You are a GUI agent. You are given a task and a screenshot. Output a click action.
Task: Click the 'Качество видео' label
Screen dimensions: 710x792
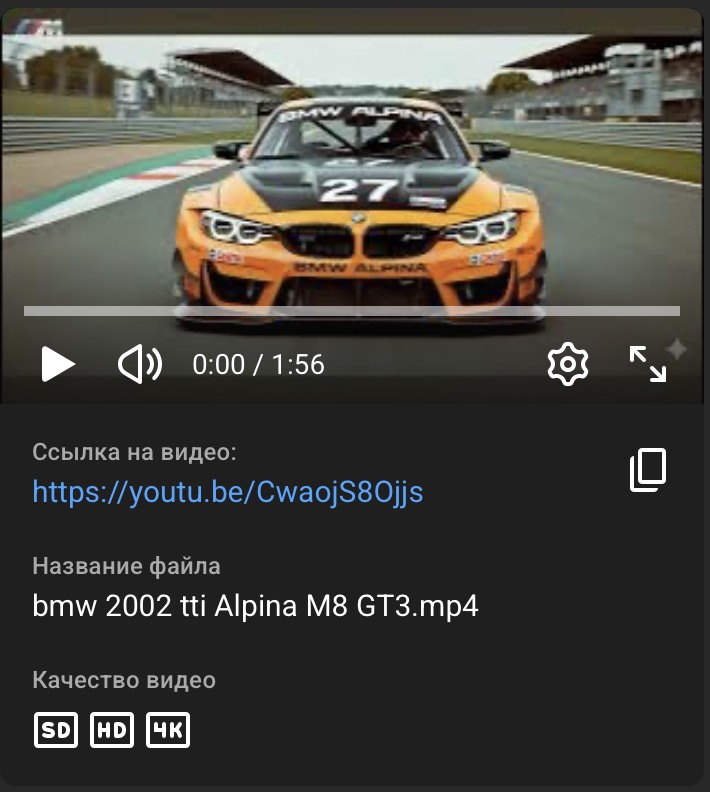124,680
